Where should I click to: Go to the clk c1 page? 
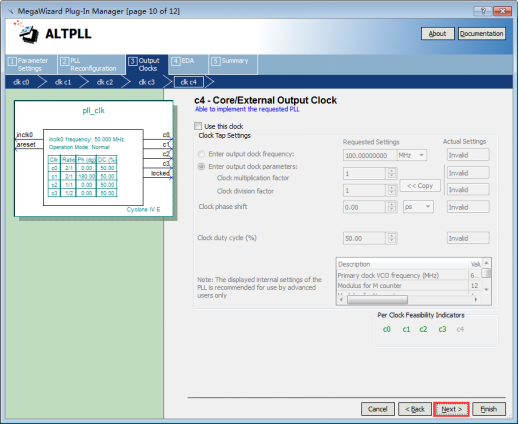[x=63, y=82]
